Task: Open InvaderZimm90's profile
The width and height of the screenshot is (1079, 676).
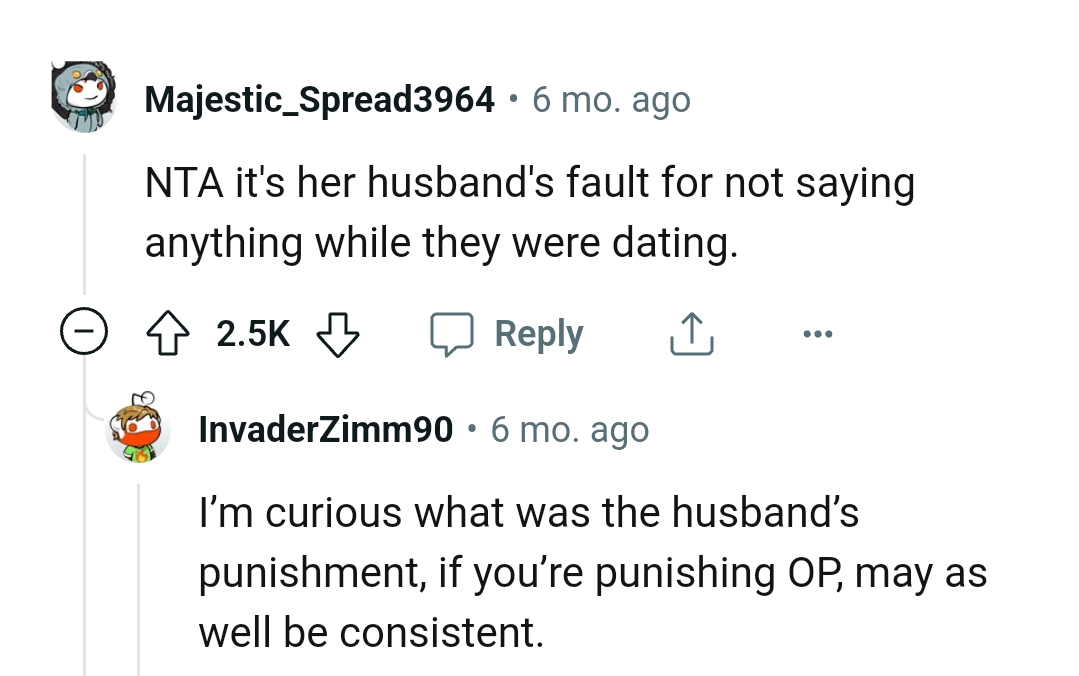Action: [326, 428]
